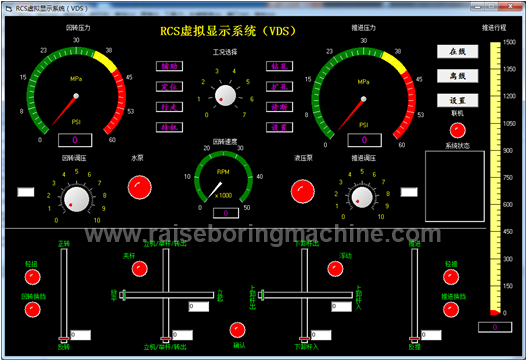
Task: Click the 浮动 red indicator lamp
Action: 335,269
